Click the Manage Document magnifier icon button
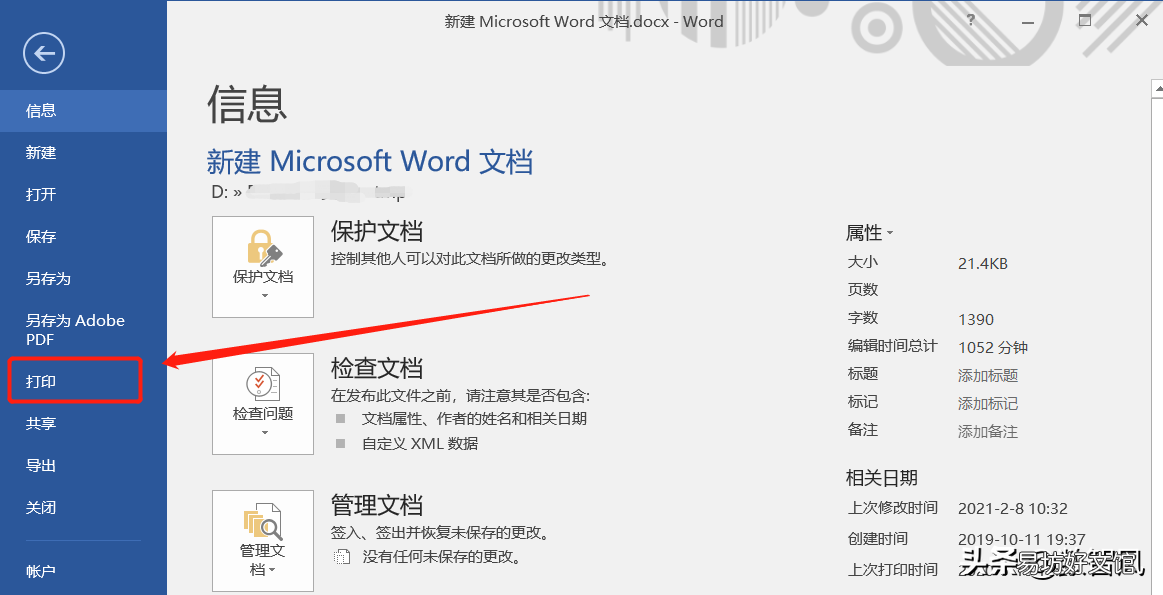The height and width of the screenshot is (595, 1163). pyautogui.click(x=263, y=540)
